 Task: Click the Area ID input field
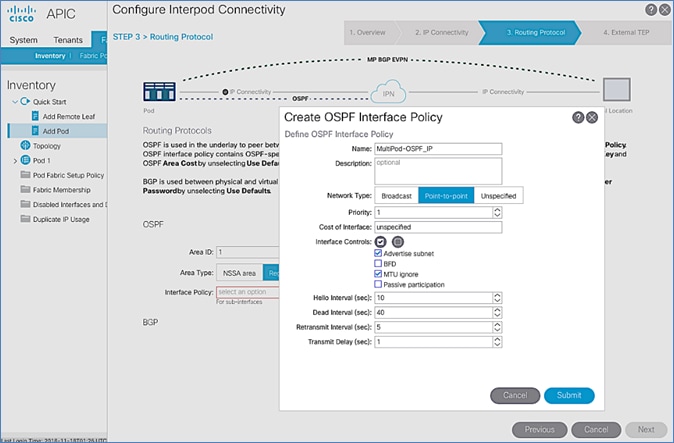(248, 252)
